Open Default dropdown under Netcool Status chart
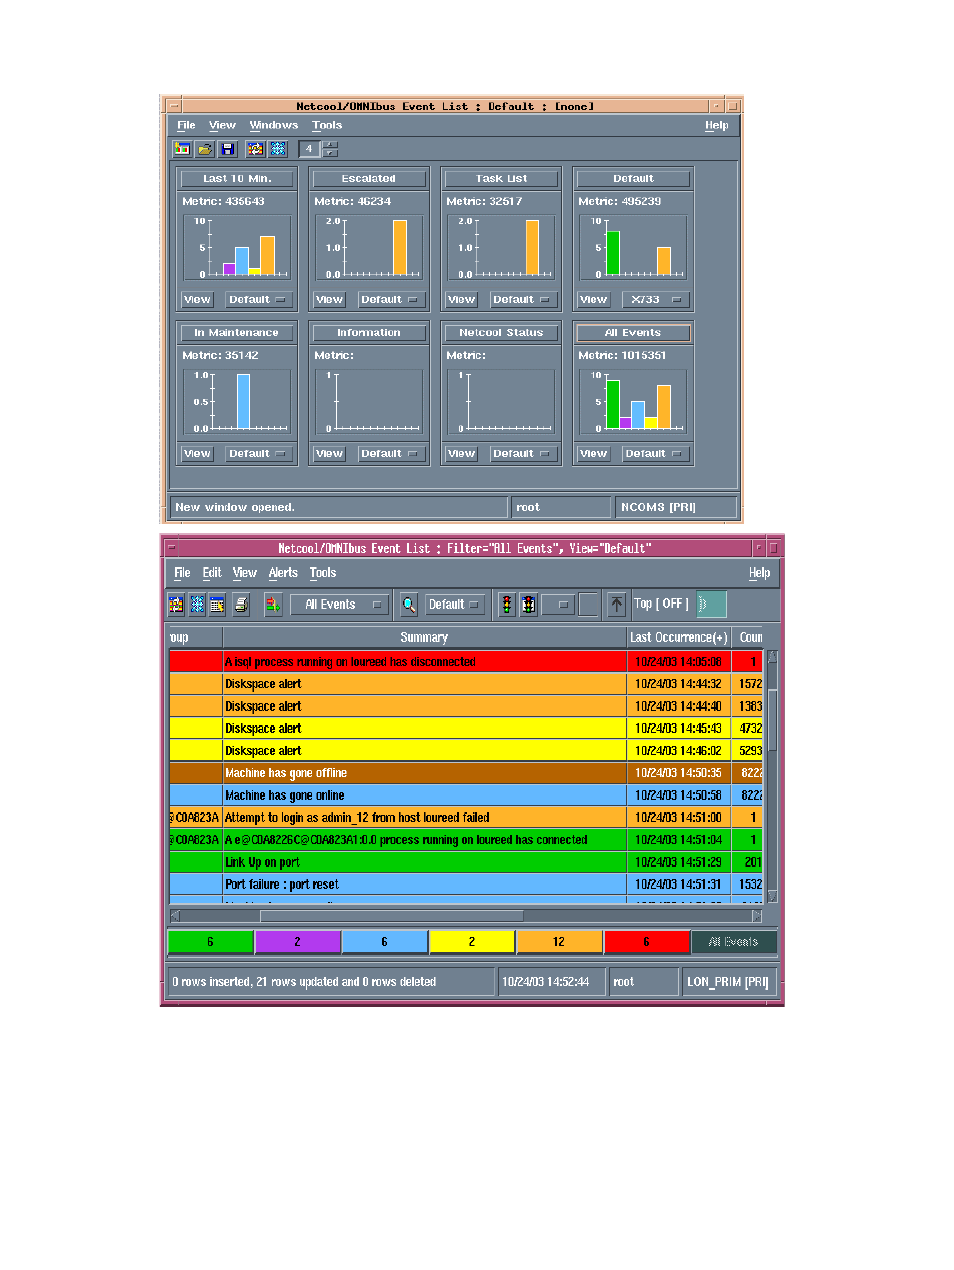This screenshot has width=954, height=1270. 521,453
